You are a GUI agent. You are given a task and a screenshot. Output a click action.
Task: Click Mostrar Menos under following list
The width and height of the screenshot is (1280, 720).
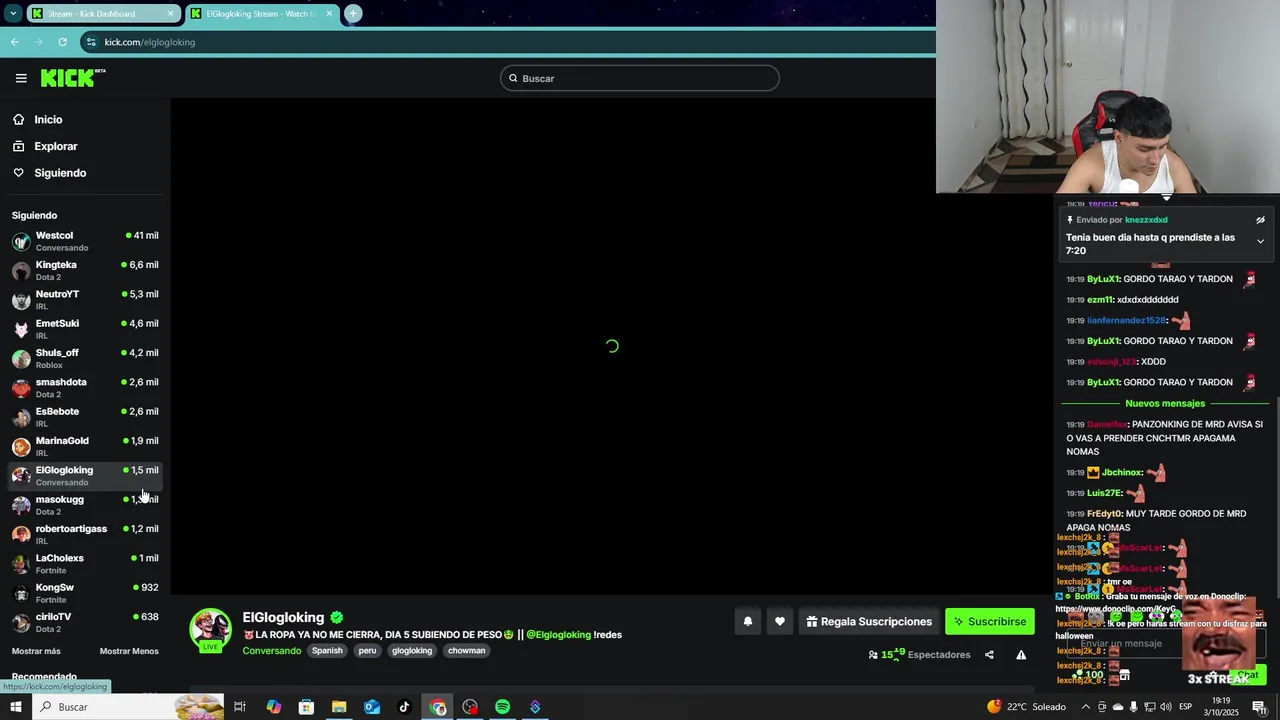click(129, 651)
